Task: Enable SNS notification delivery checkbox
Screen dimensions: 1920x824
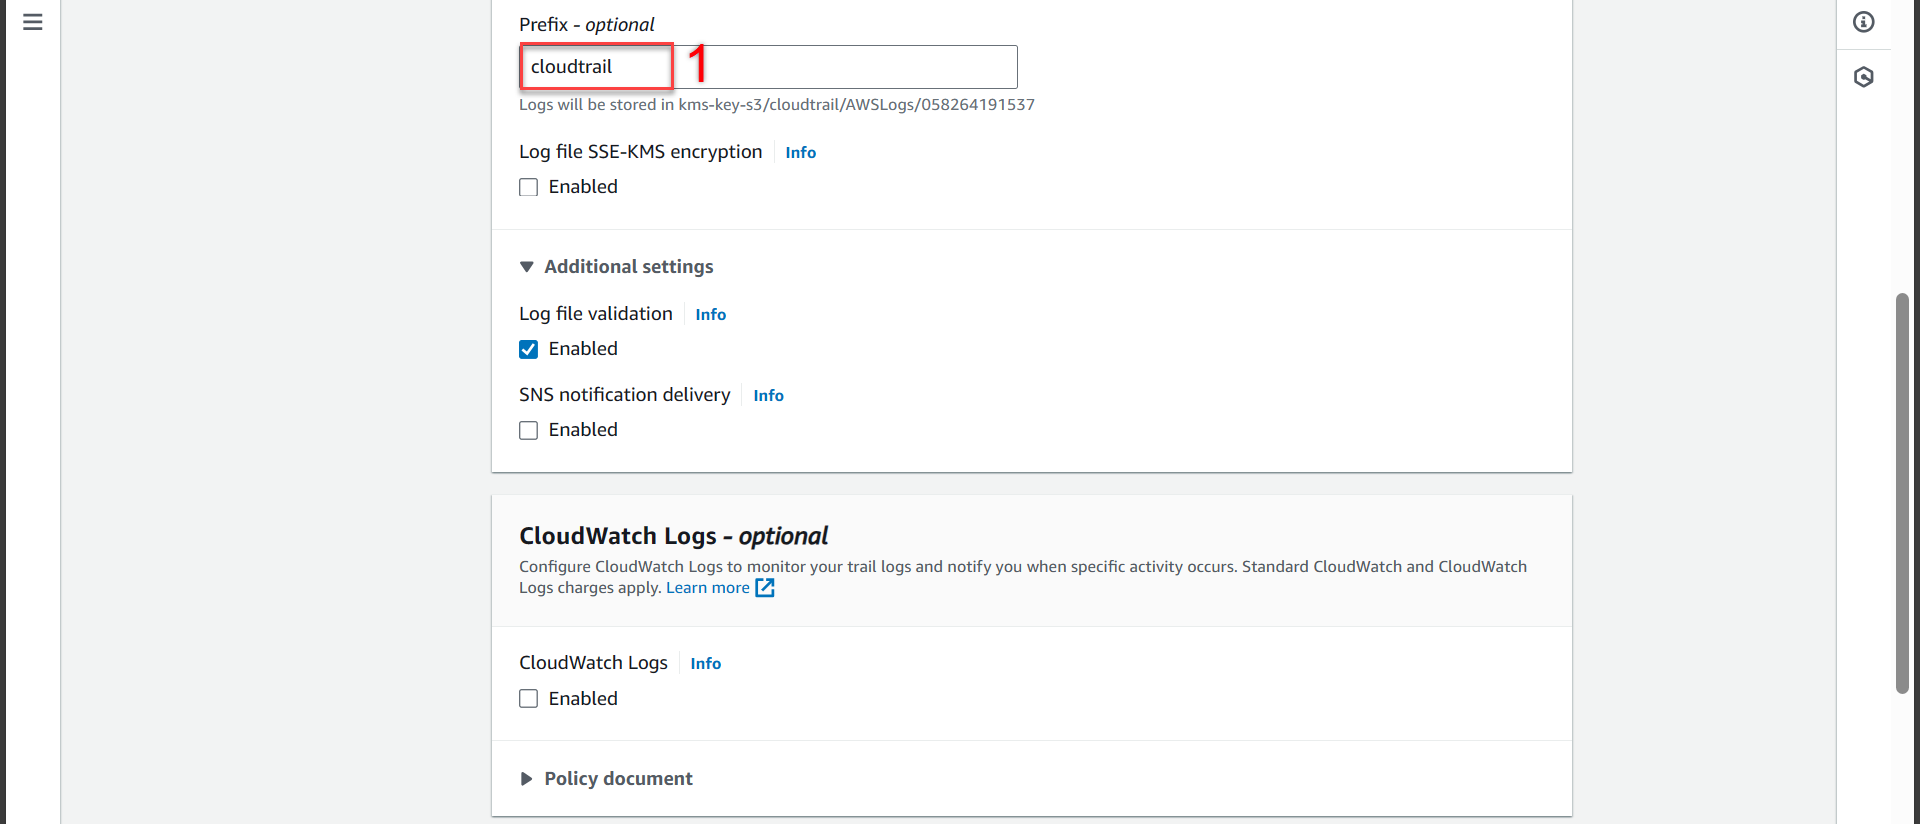Action: (x=529, y=430)
